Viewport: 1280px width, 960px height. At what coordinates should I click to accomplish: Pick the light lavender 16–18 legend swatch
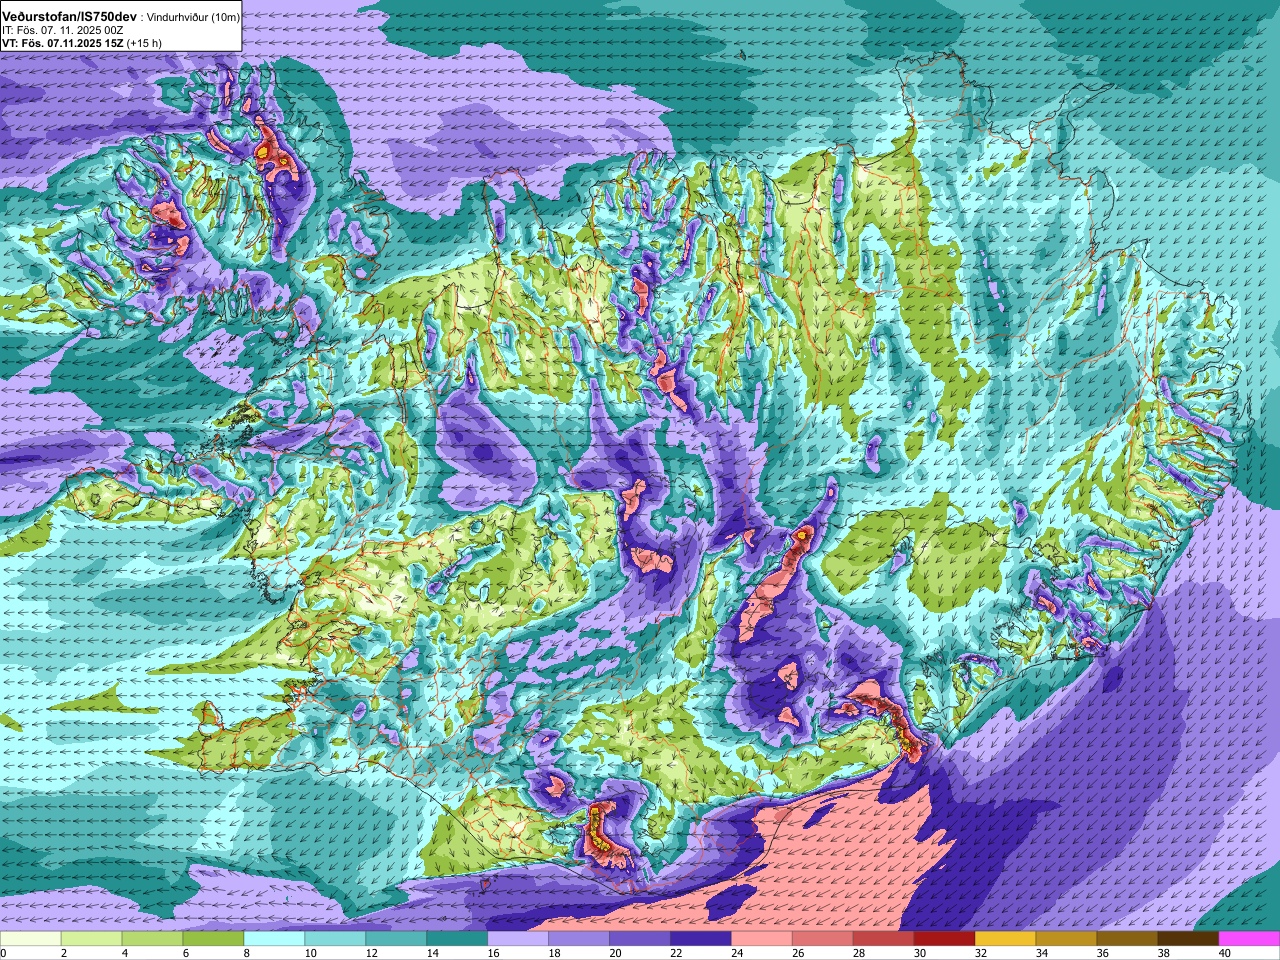coord(518,939)
